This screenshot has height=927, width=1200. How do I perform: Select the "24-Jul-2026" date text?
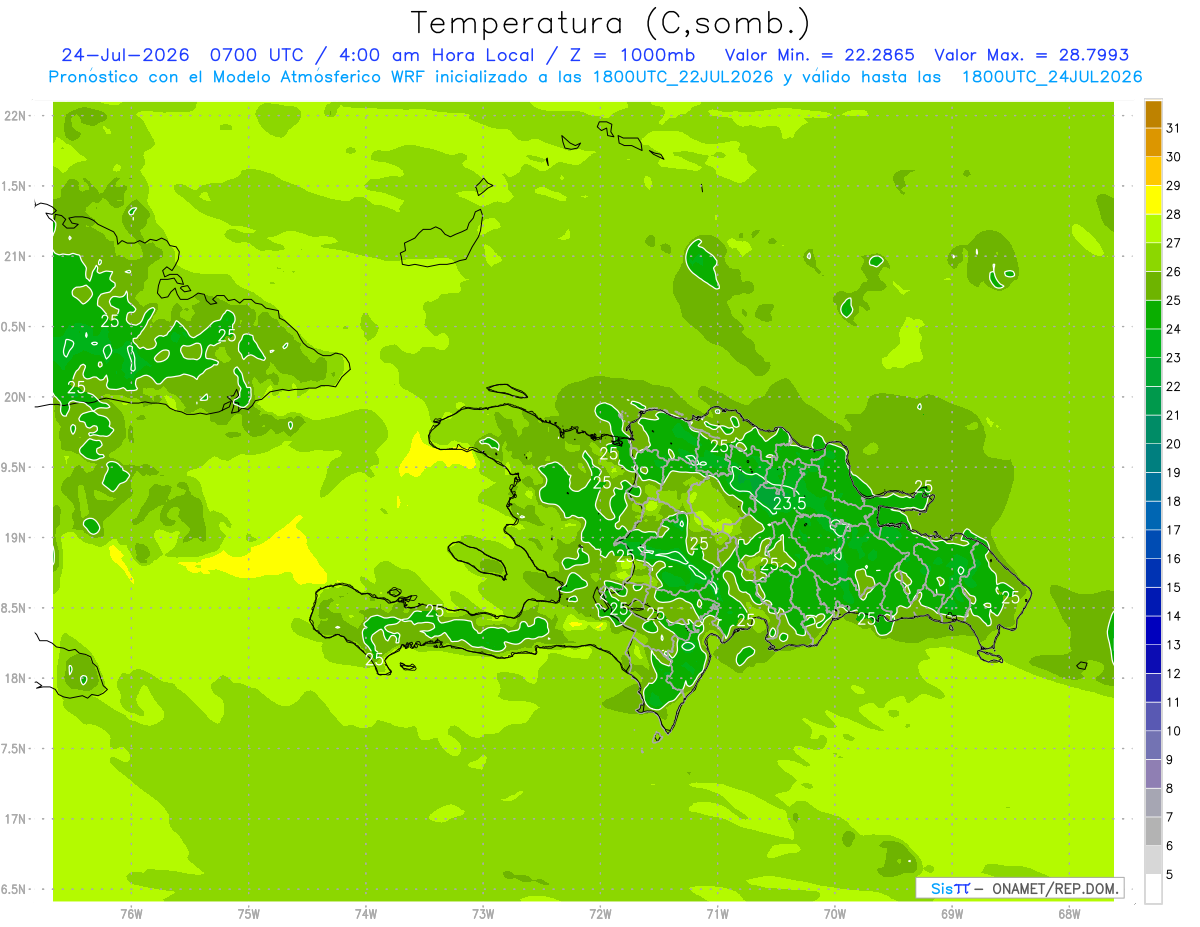click(125, 55)
